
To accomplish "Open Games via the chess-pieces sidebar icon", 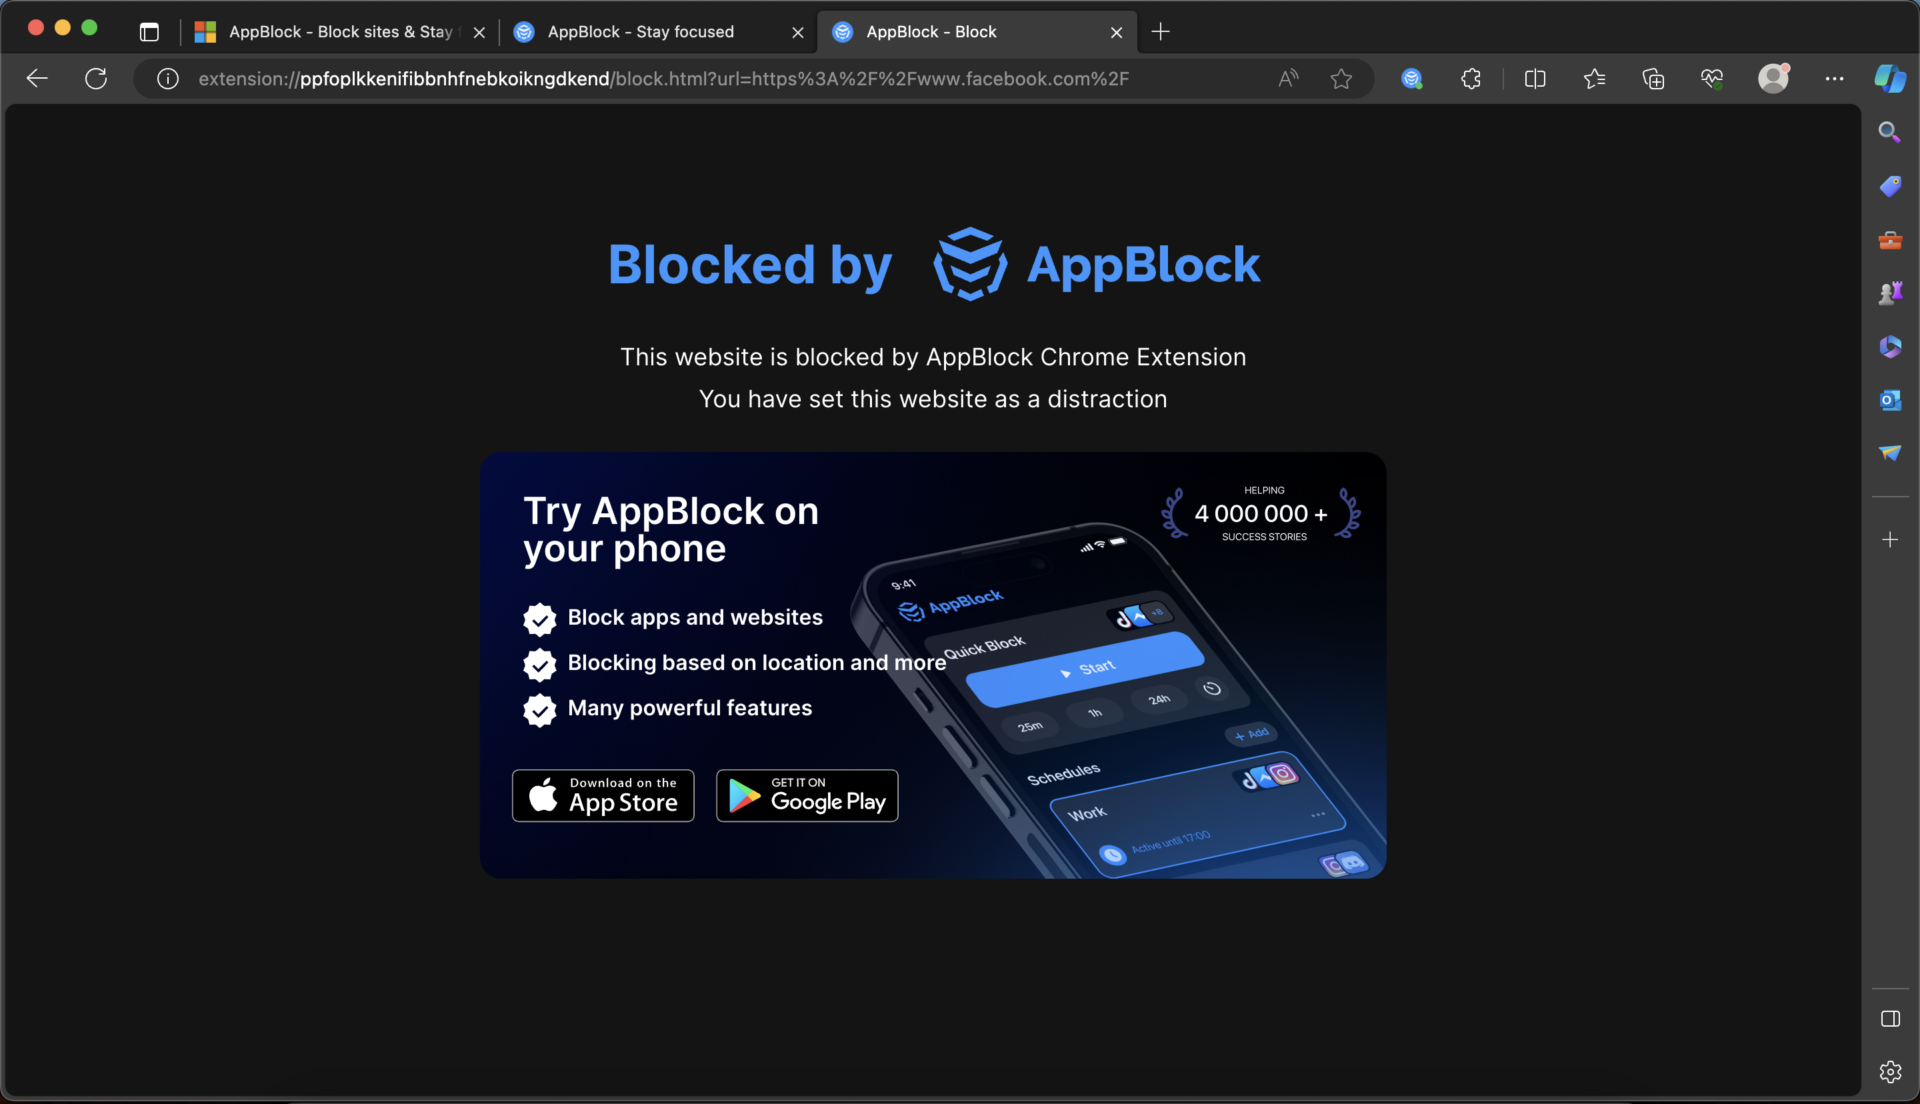I will click(x=1889, y=292).
